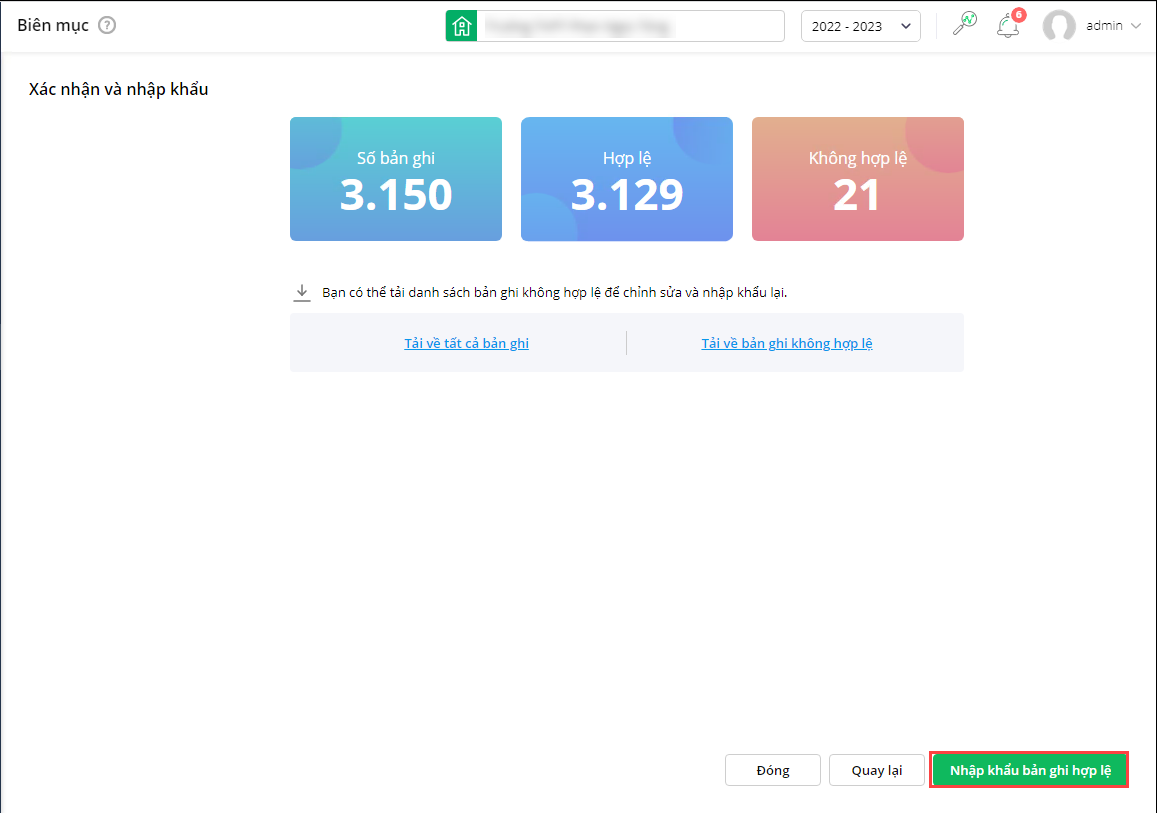Click Tải về tất cả bản ghi link
Screen dimensions: 1157x813
coord(466,343)
